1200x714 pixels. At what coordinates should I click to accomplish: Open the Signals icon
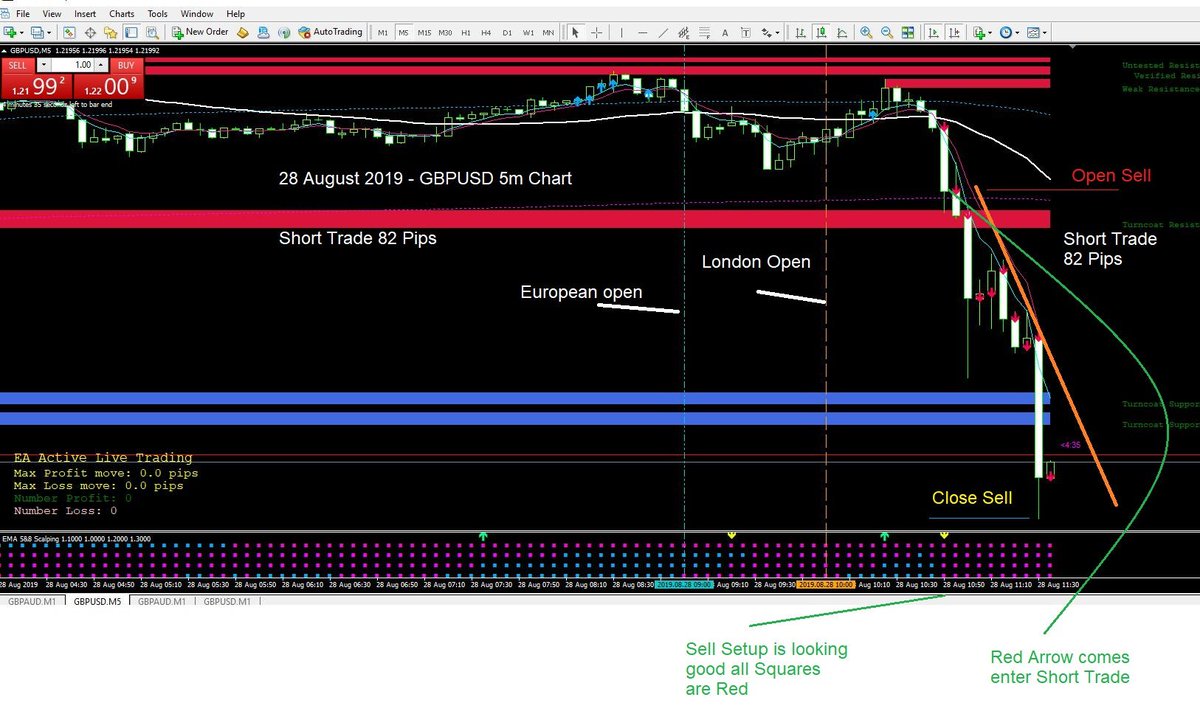pyautogui.click(x=284, y=32)
